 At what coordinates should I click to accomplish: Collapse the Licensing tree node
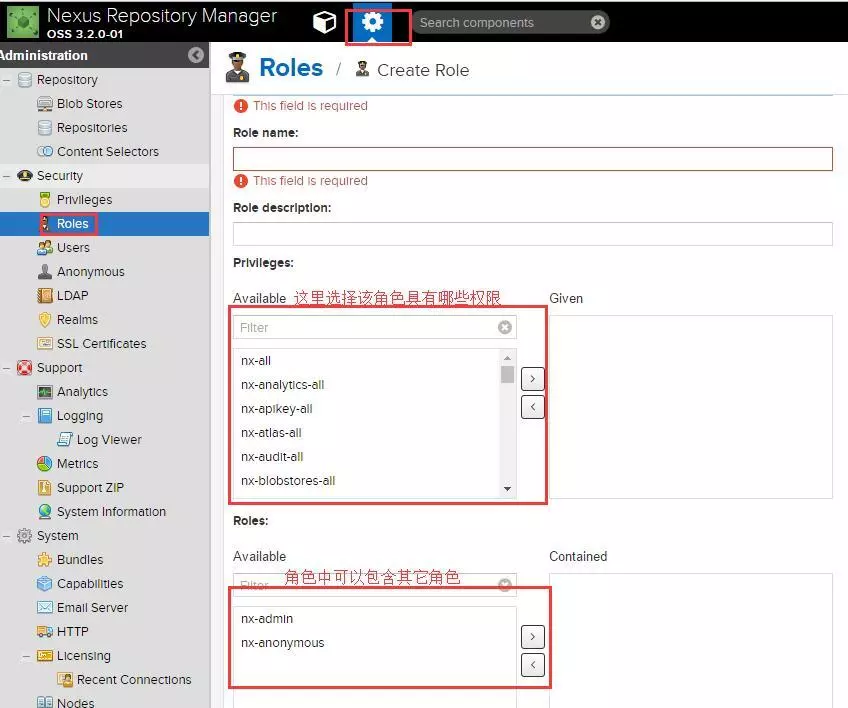point(26,656)
